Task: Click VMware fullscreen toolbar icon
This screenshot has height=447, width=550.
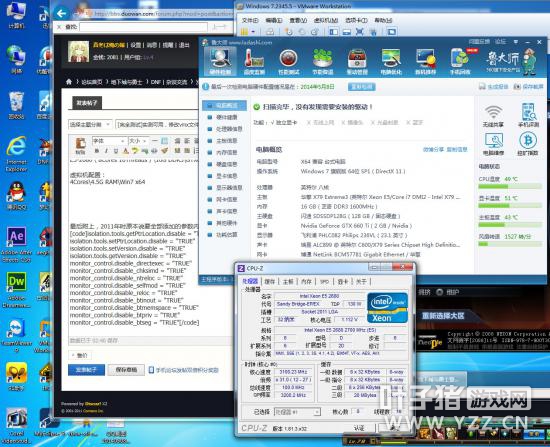Action: [x=359, y=32]
